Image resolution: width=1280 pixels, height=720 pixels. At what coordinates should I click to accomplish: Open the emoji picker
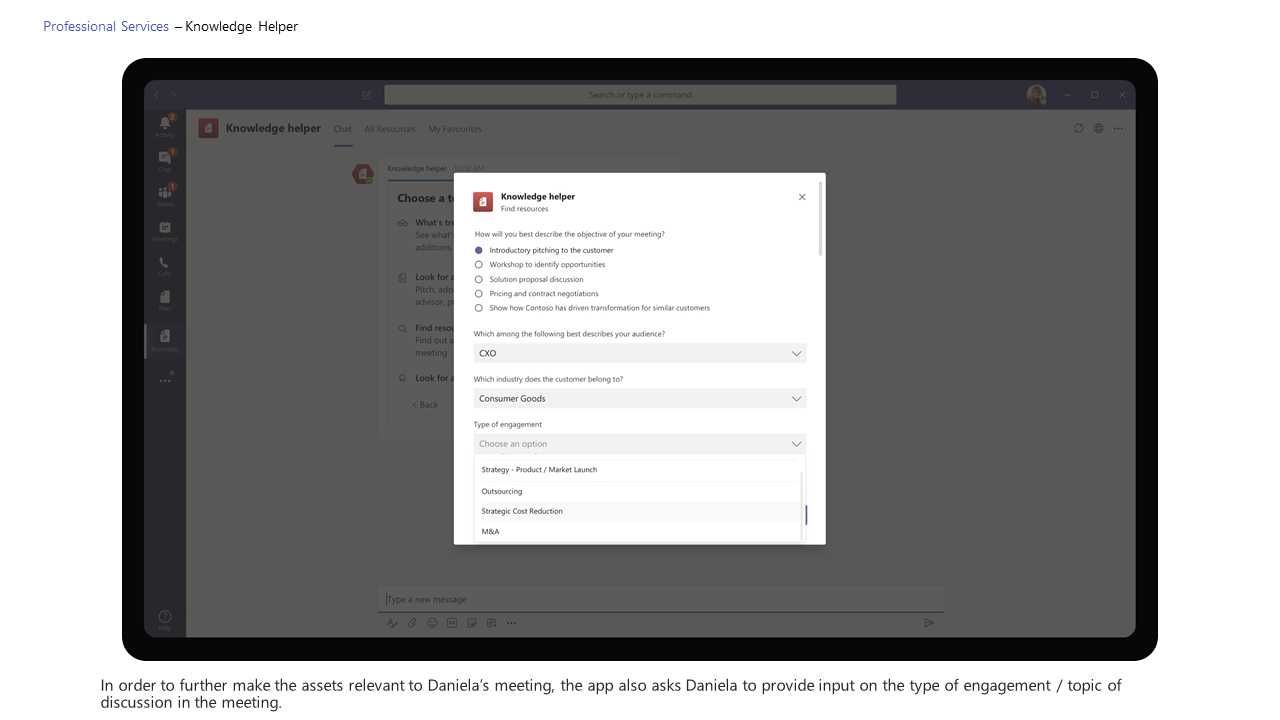pyautogui.click(x=432, y=622)
